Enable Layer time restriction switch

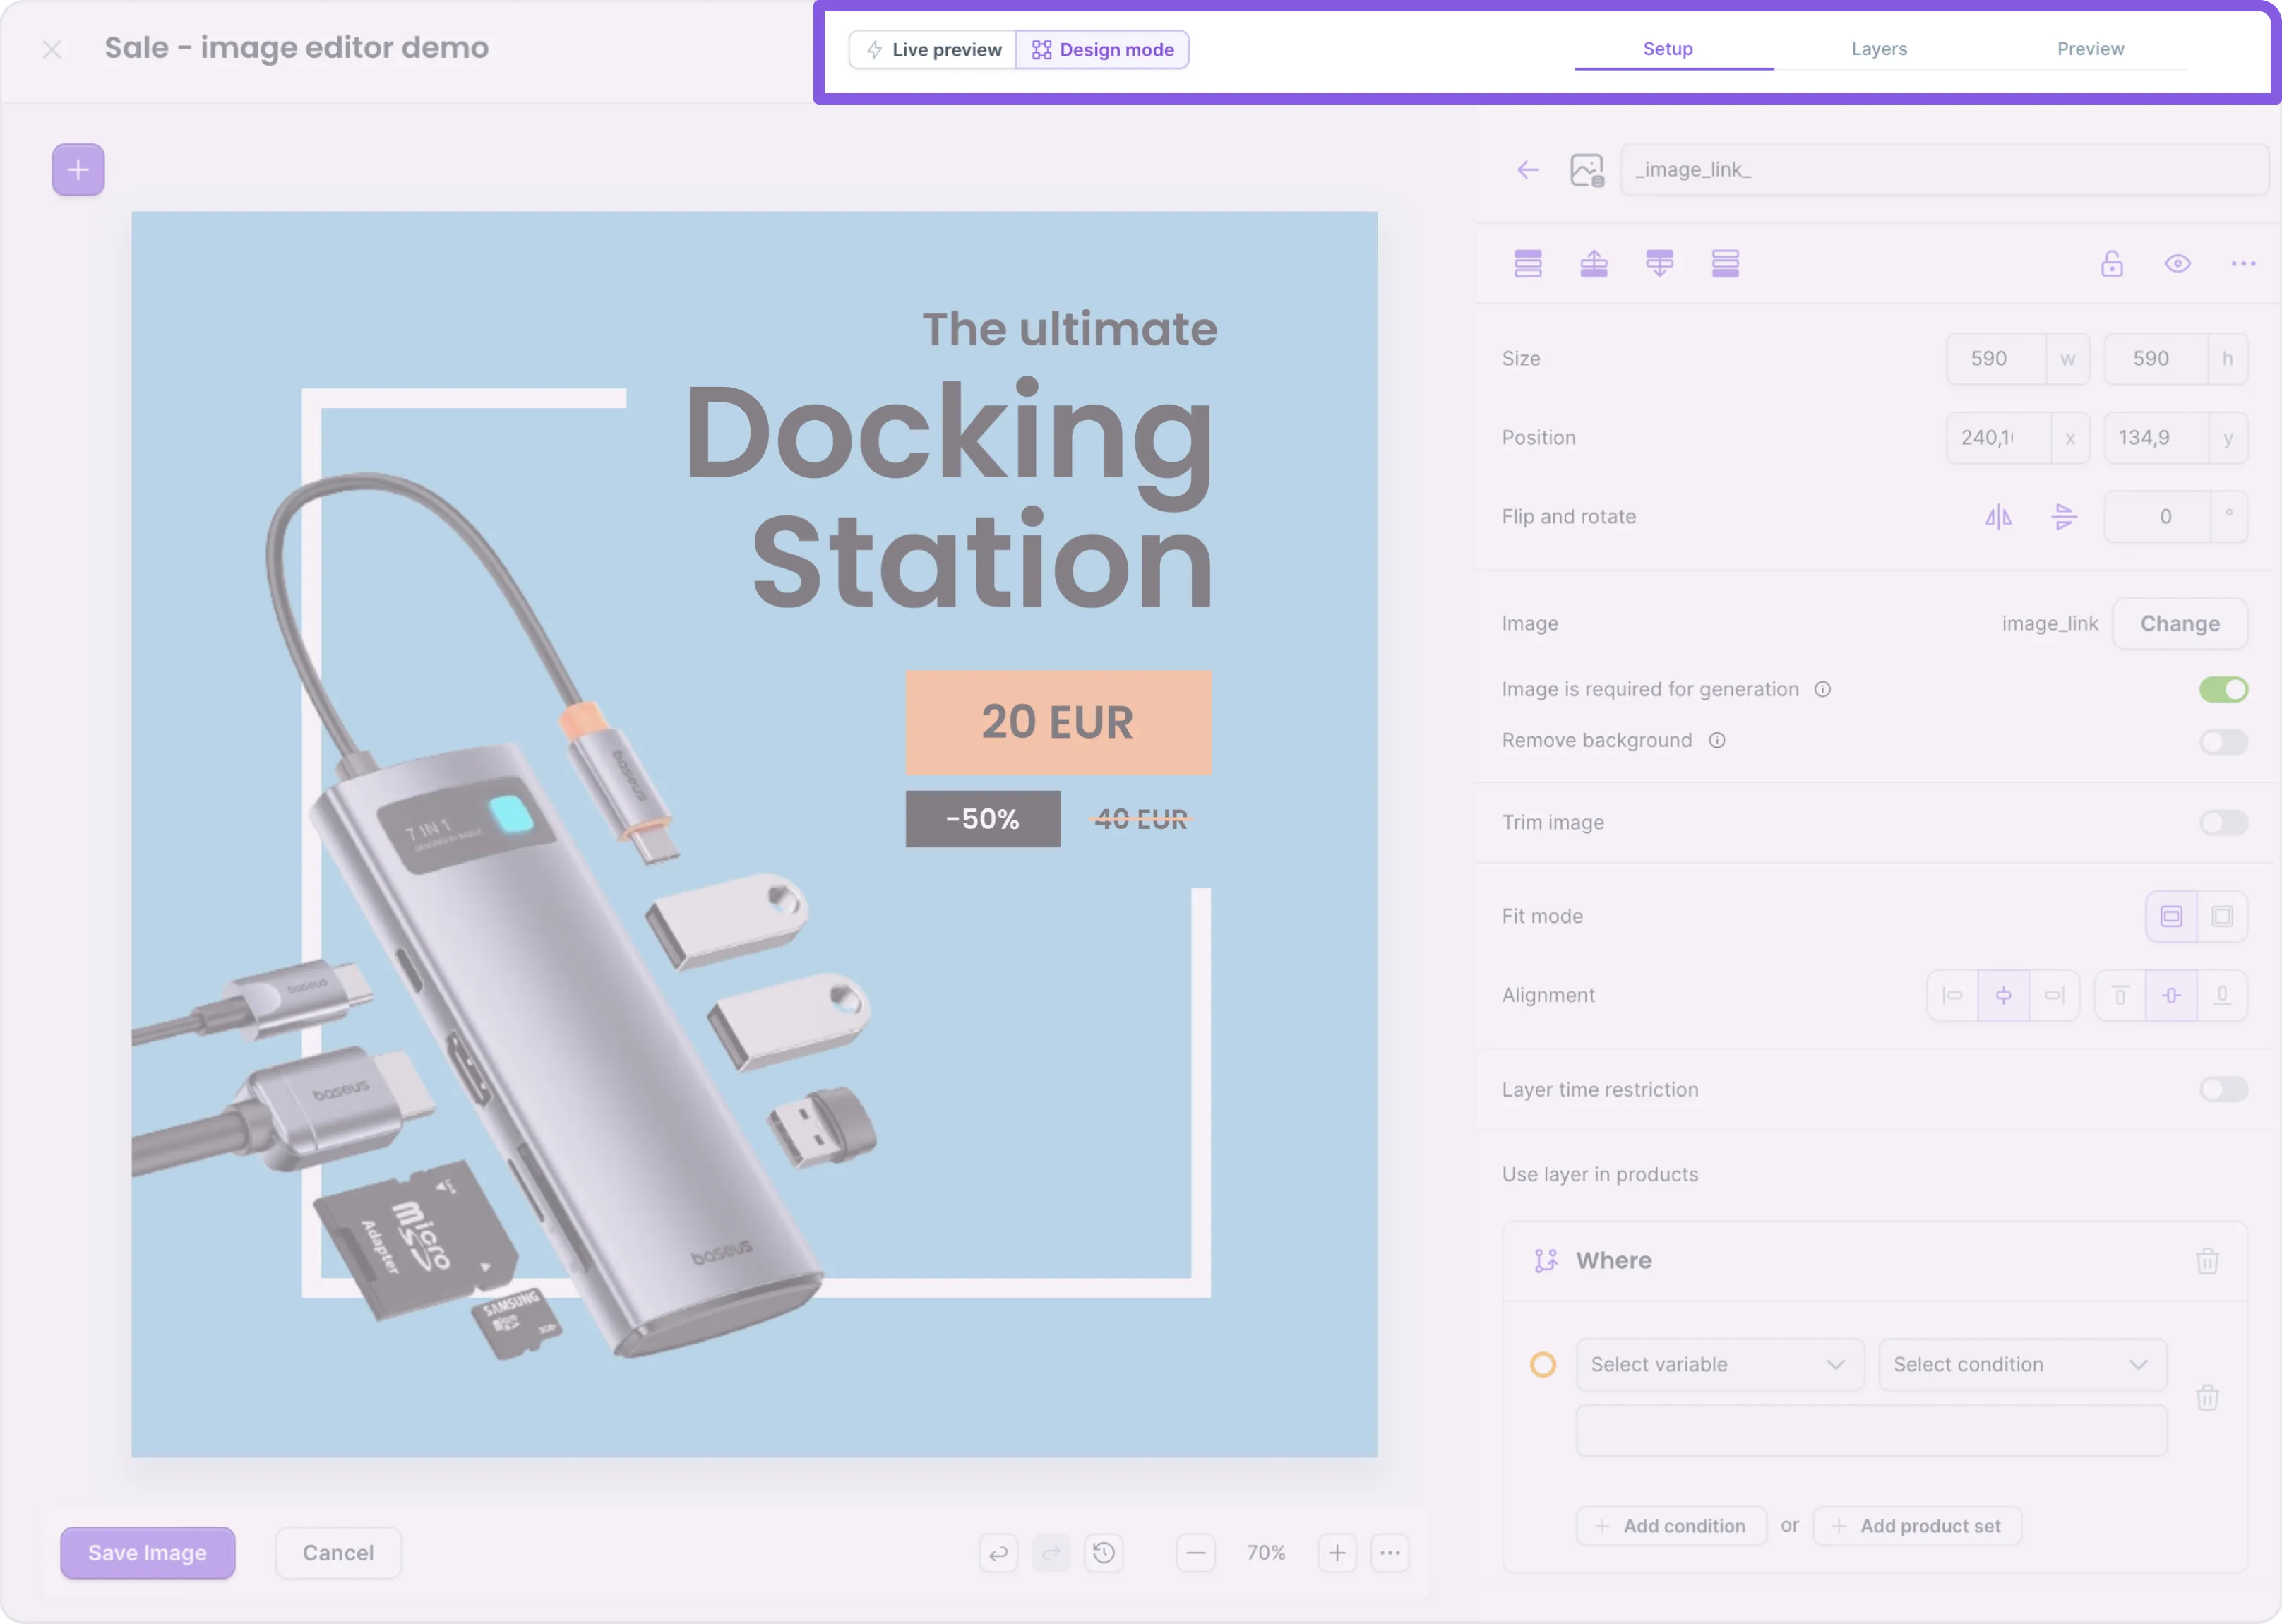2223,1089
